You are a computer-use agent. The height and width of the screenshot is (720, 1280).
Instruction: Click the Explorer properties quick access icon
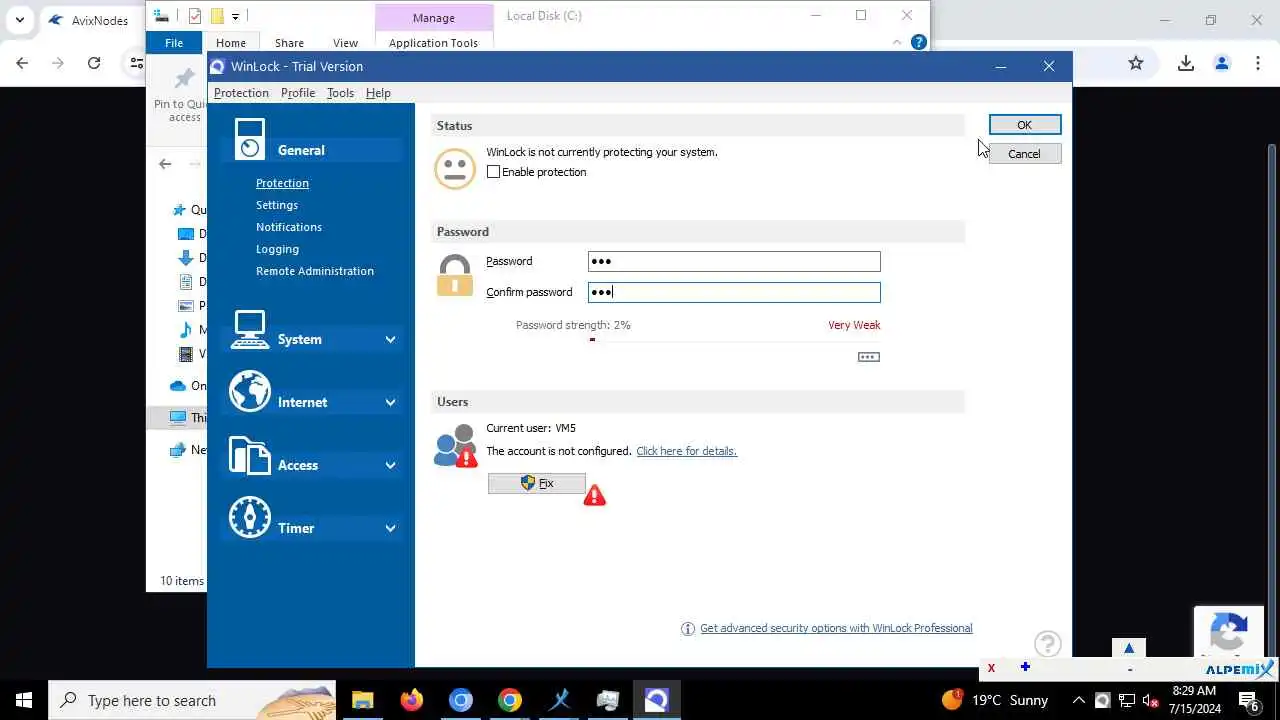click(195, 16)
